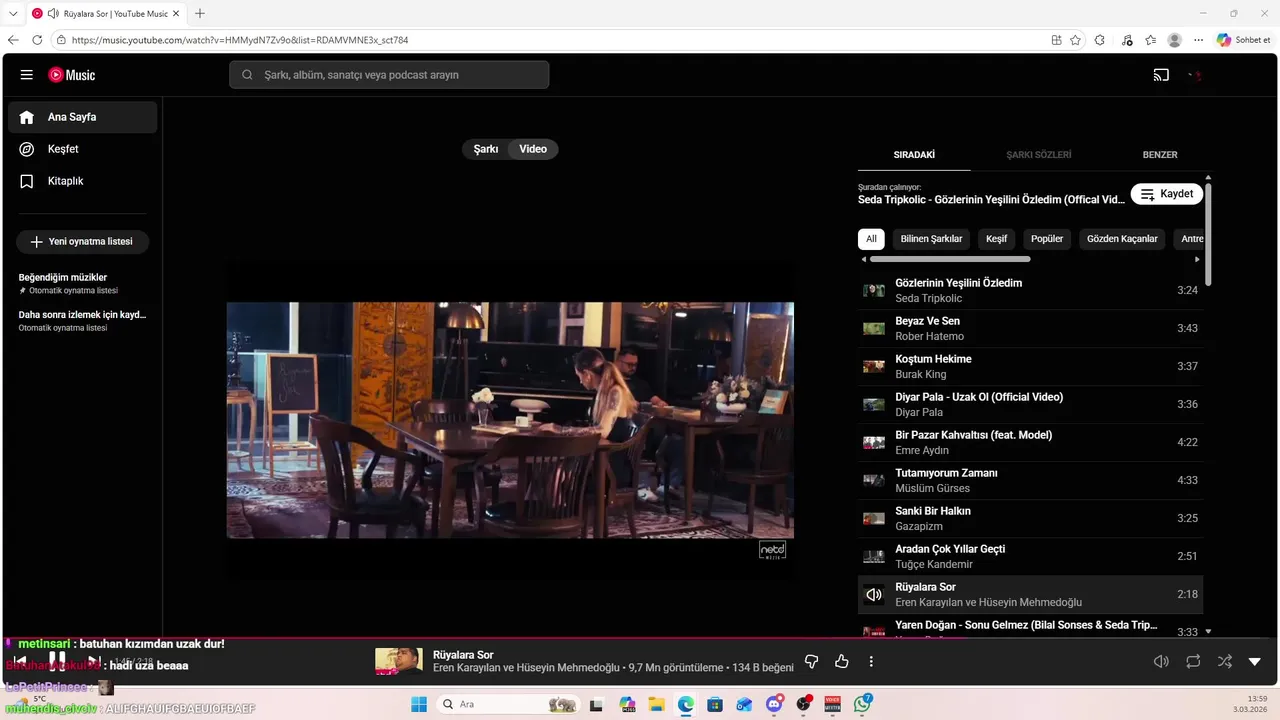Switch to the ŞARKI SÖZLERİ tab
This screenshot has width=1280, height=720.
(x=1038, y=155)
